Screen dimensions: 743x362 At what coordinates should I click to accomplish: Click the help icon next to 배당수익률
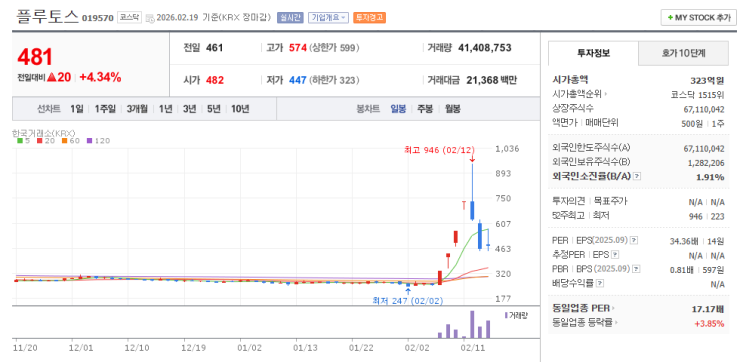pos(600,283)
